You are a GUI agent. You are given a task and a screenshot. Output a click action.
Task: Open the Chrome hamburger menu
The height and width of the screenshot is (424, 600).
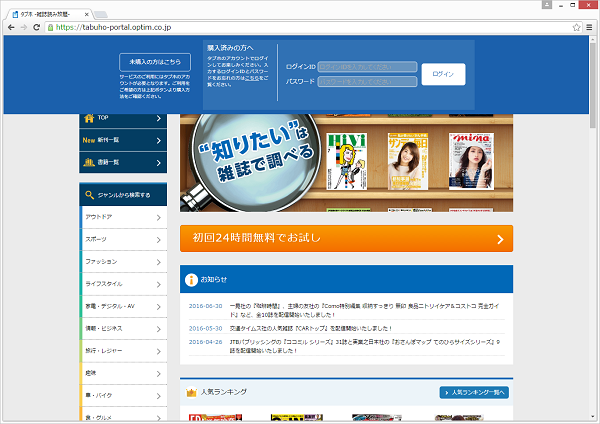click(589, 27)
